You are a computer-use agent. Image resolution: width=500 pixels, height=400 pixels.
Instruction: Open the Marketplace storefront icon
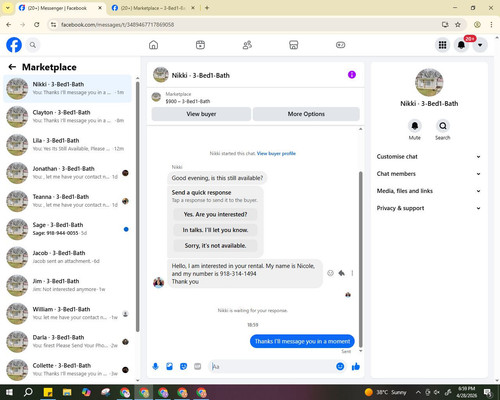click(x=294, y=45)
